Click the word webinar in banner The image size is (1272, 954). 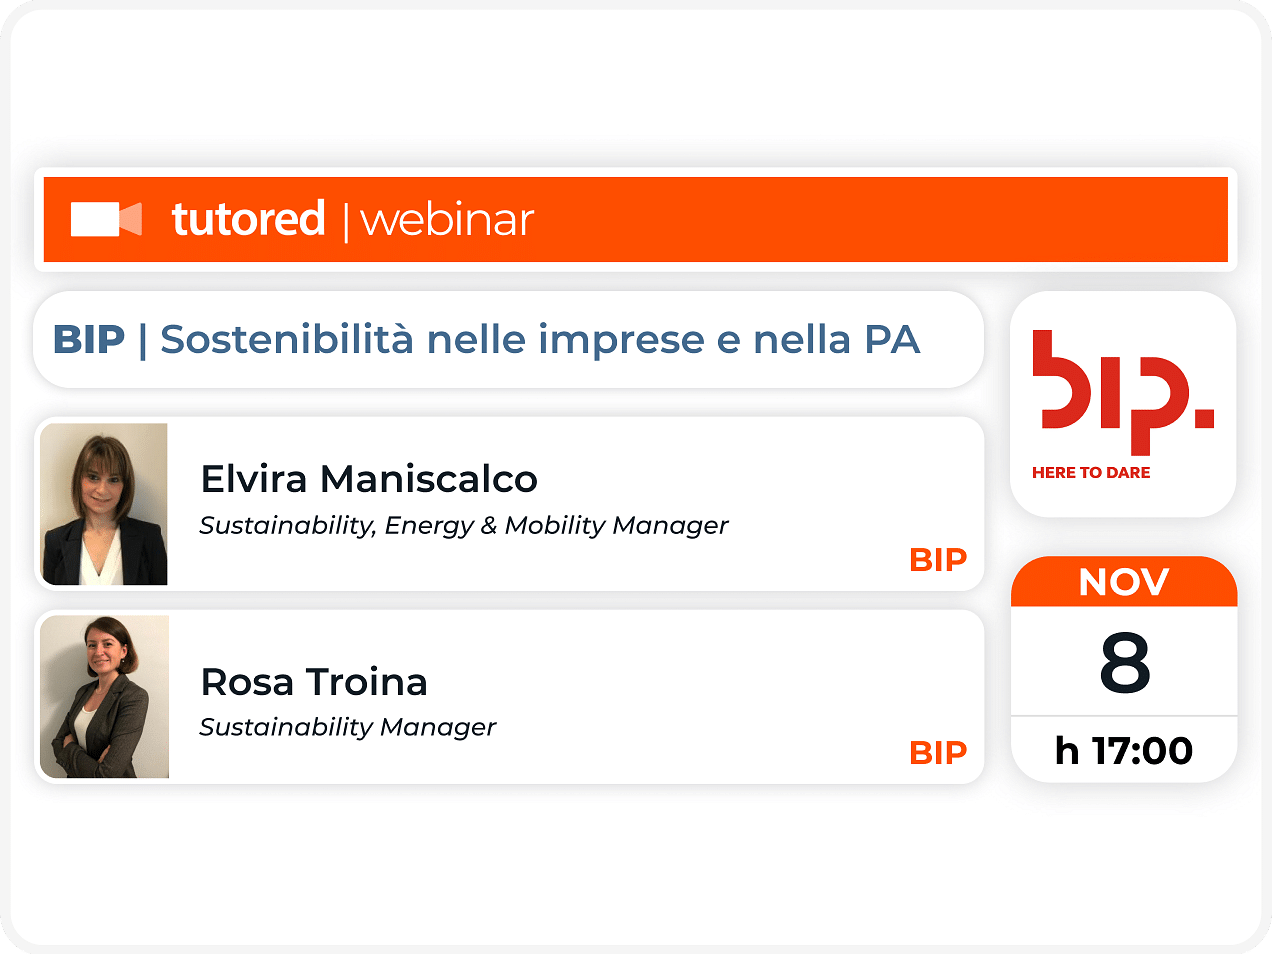(x=447, y=220)
